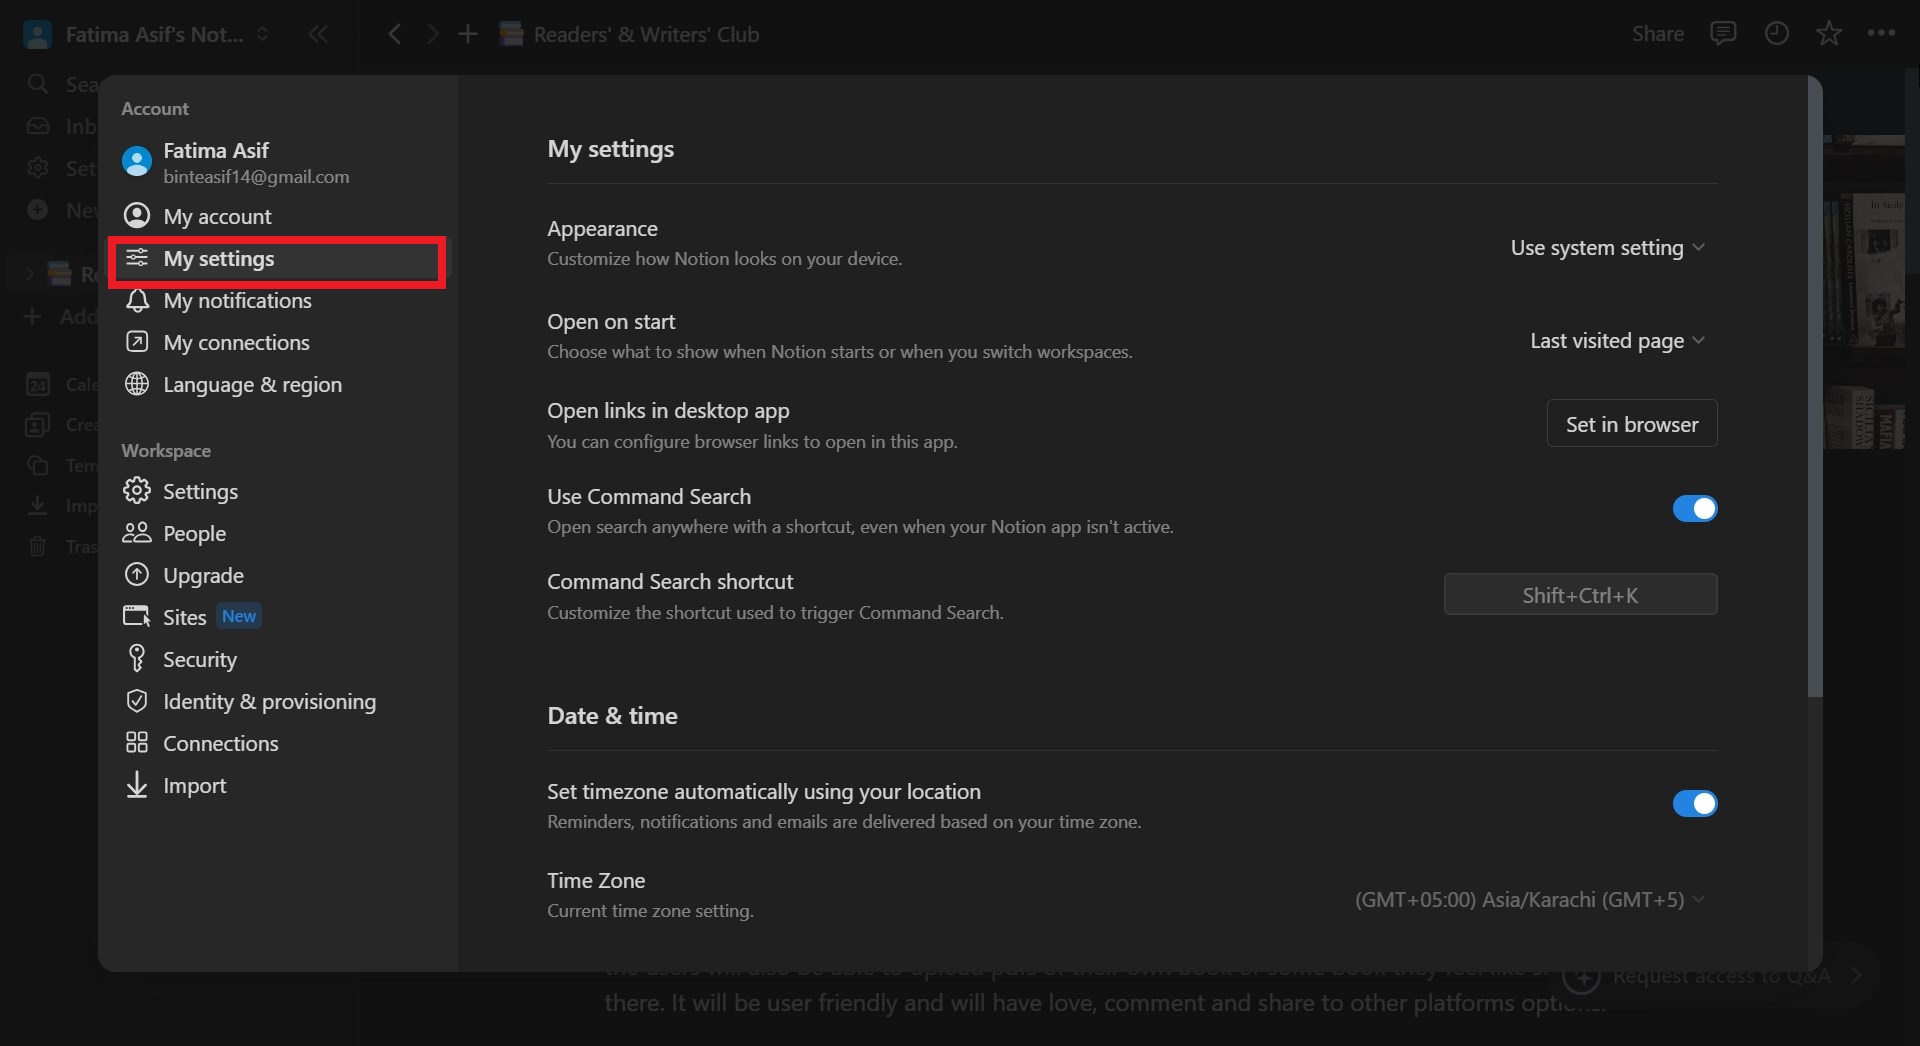
Task: Click the Shift+Ctrl+K shortcut field
Action: [x=1580, y=595]
